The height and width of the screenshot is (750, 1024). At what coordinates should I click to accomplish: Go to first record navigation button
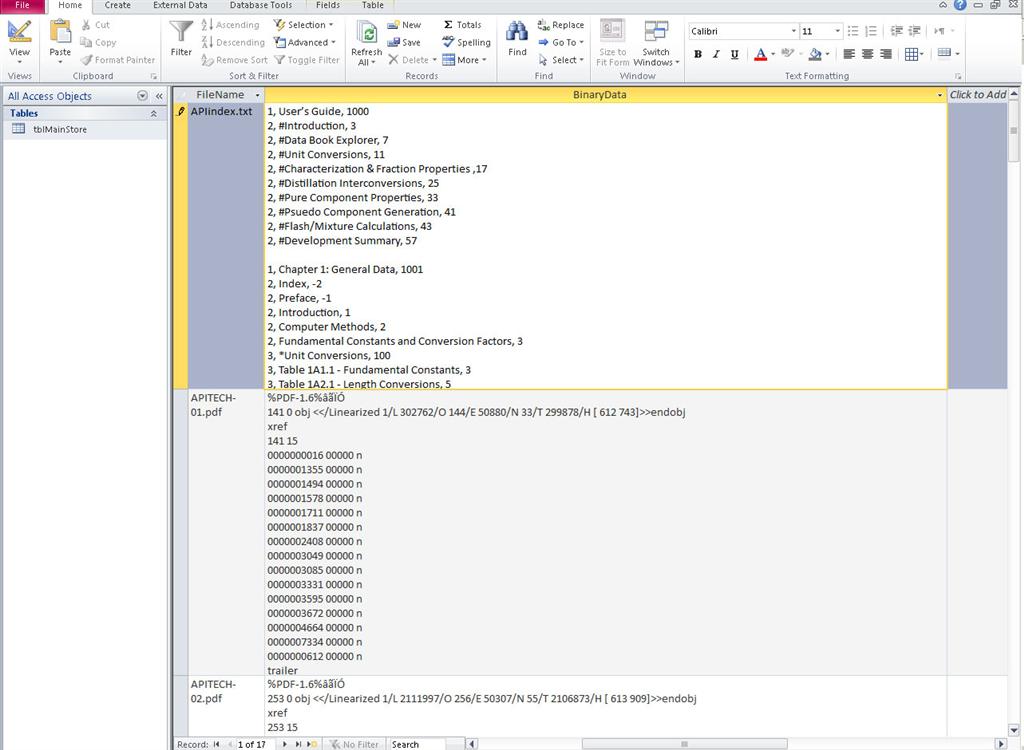(x=216, y=744)
